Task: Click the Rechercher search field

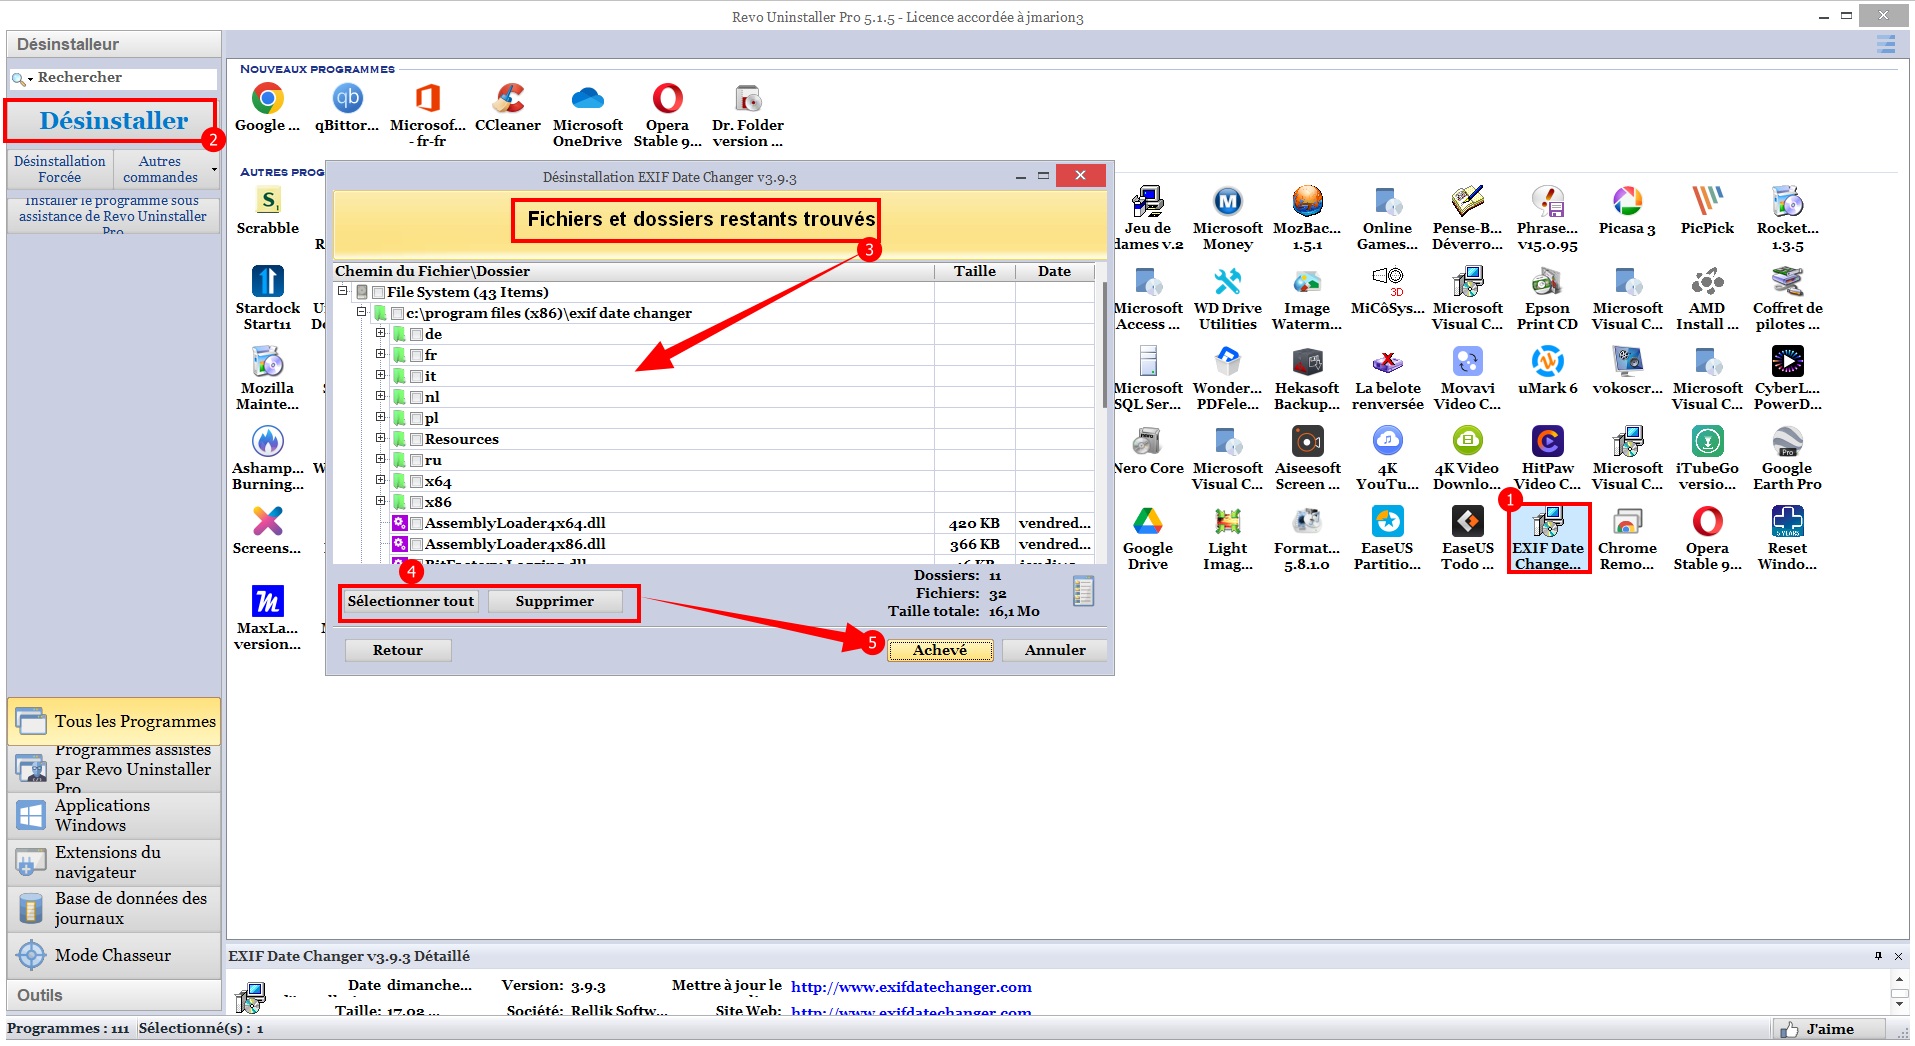Action: click(x=125, y=78)
